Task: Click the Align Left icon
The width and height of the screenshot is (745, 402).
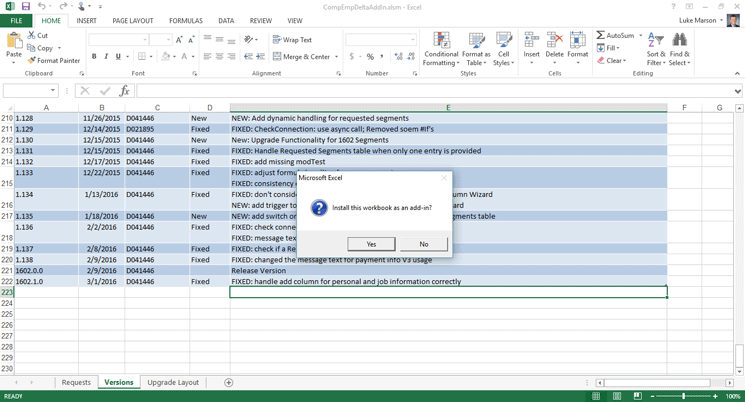Action: tap(207, 56)
